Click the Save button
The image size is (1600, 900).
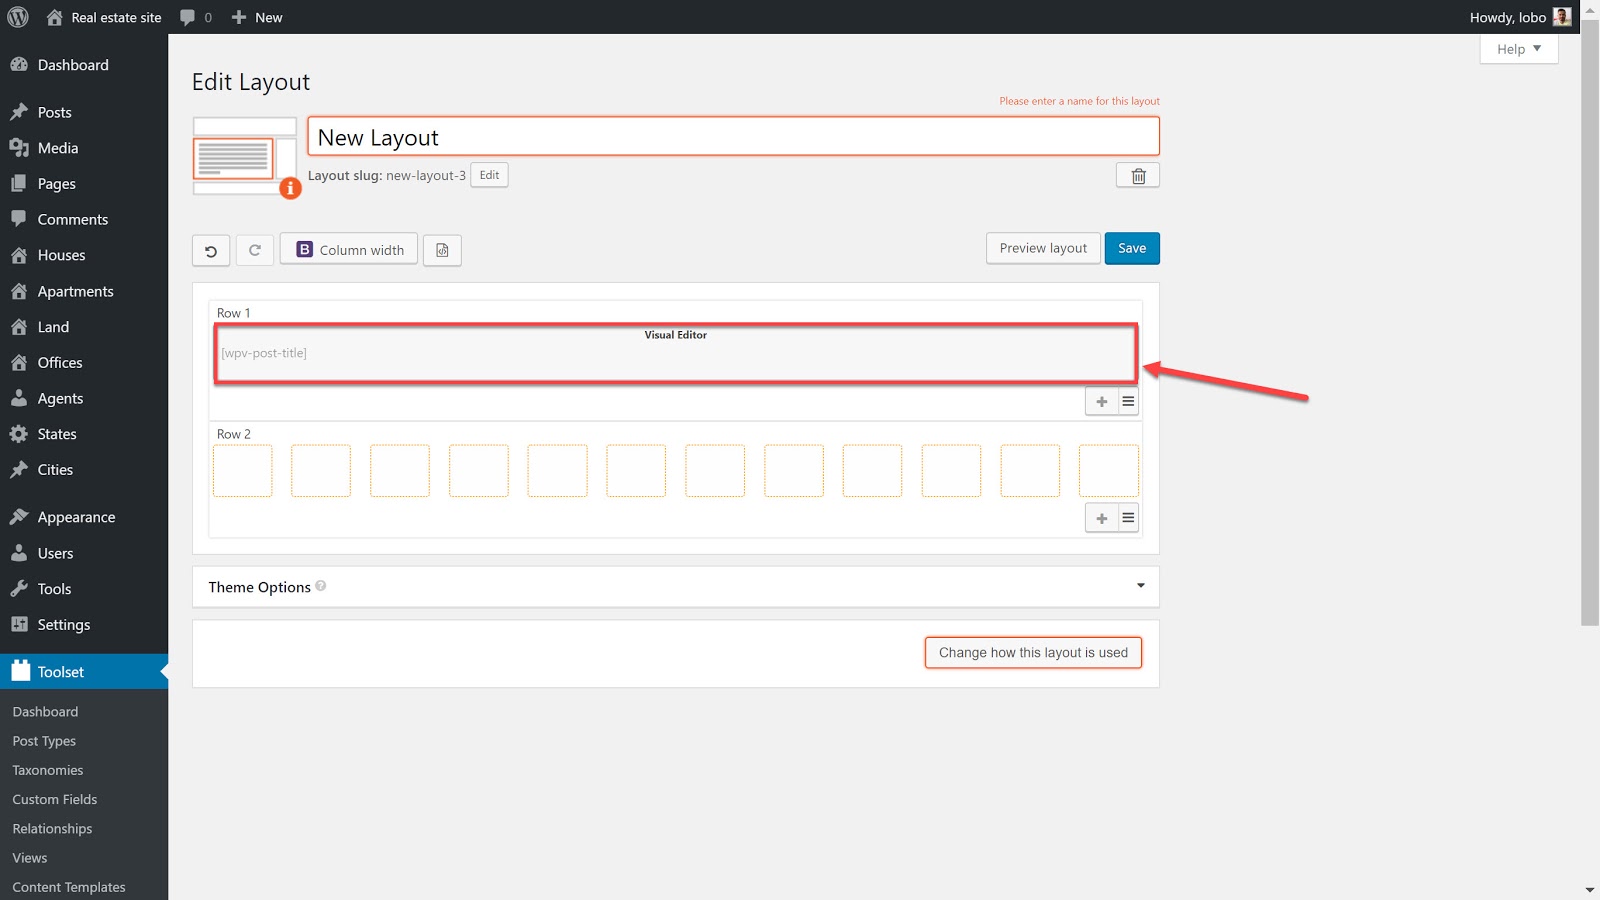pyautogui.click(x=1131, y=249)
